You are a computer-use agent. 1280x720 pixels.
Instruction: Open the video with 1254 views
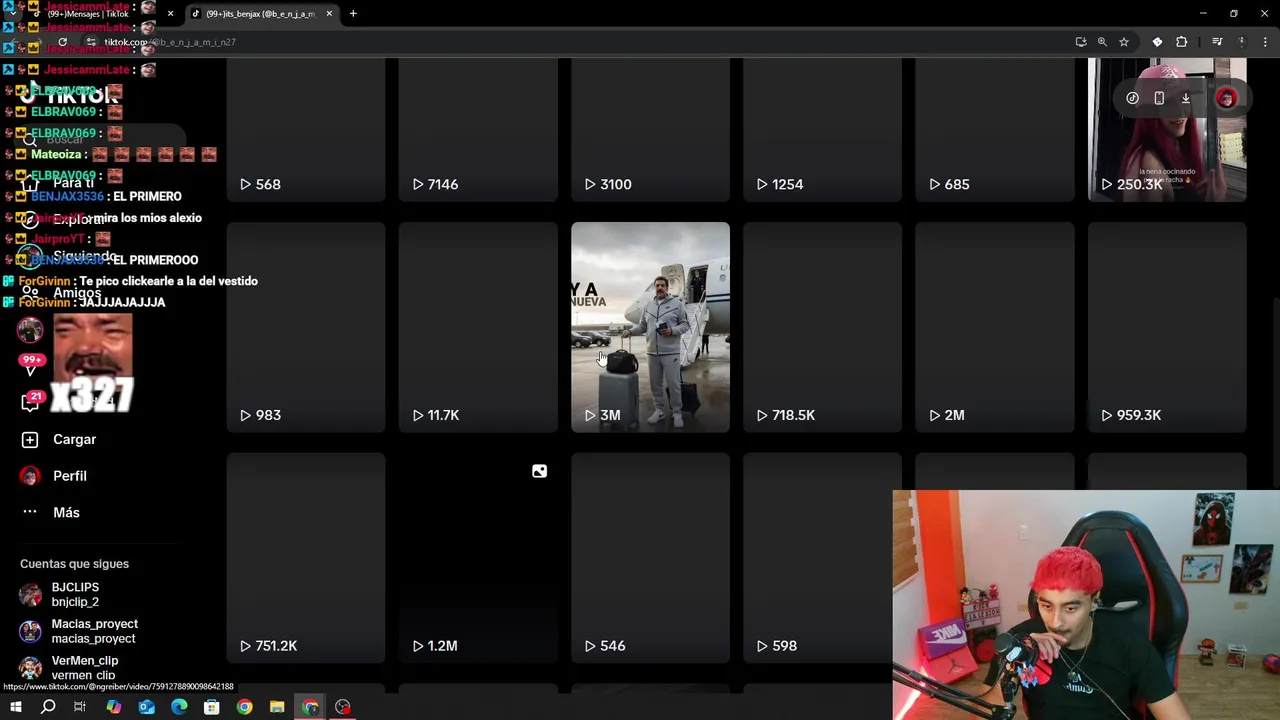click(x=822, y=130)
